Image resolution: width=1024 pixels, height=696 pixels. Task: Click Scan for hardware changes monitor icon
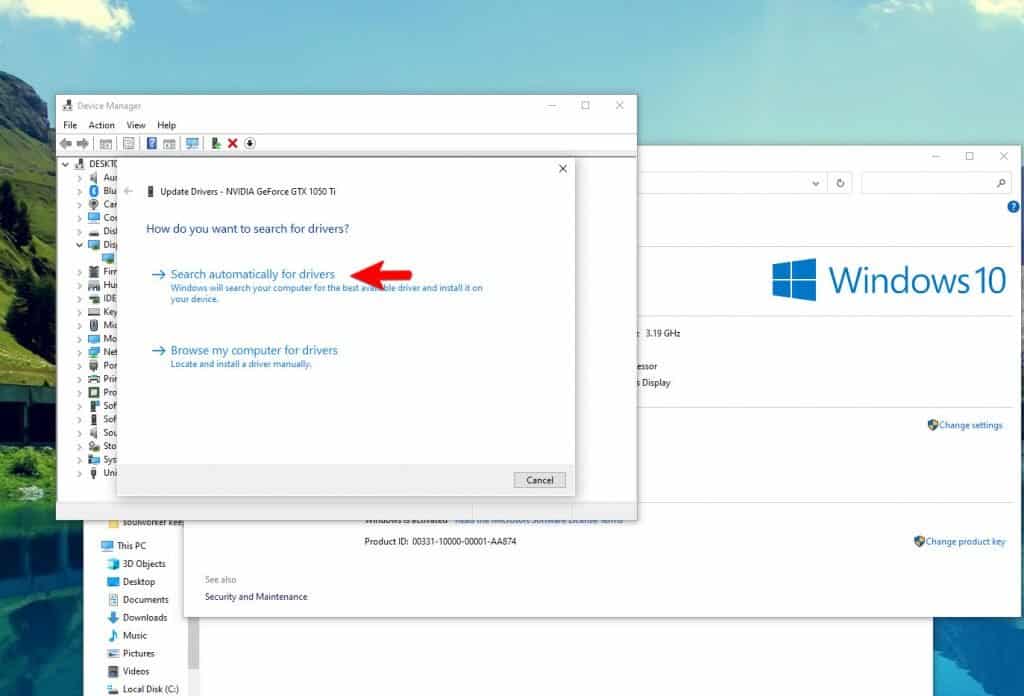(192, 144)
